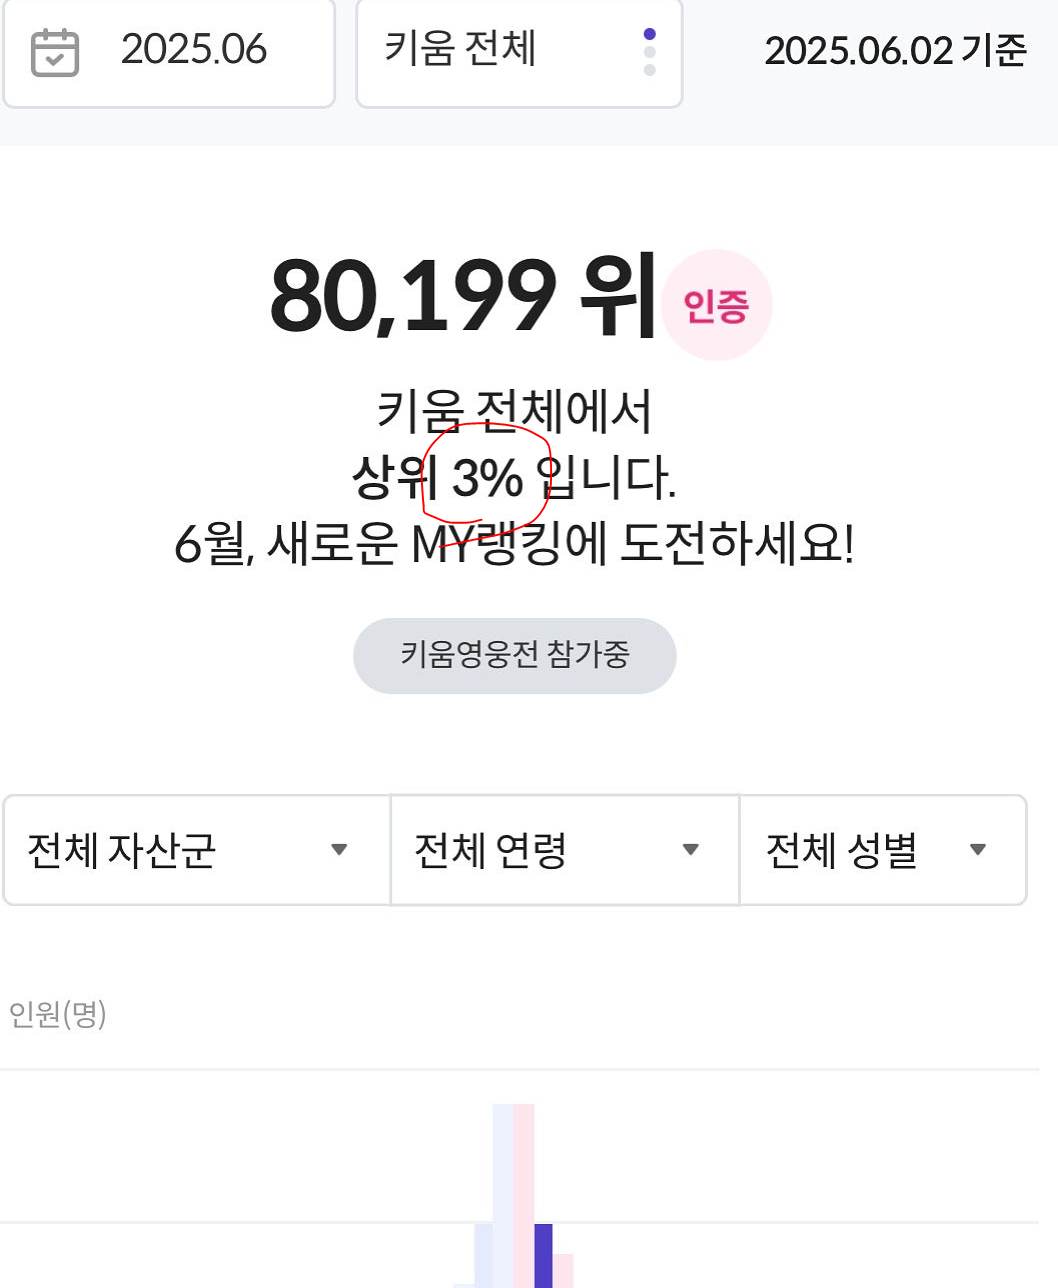
Task: Expand the 전체 성별 dropdown
Action: 883,850
